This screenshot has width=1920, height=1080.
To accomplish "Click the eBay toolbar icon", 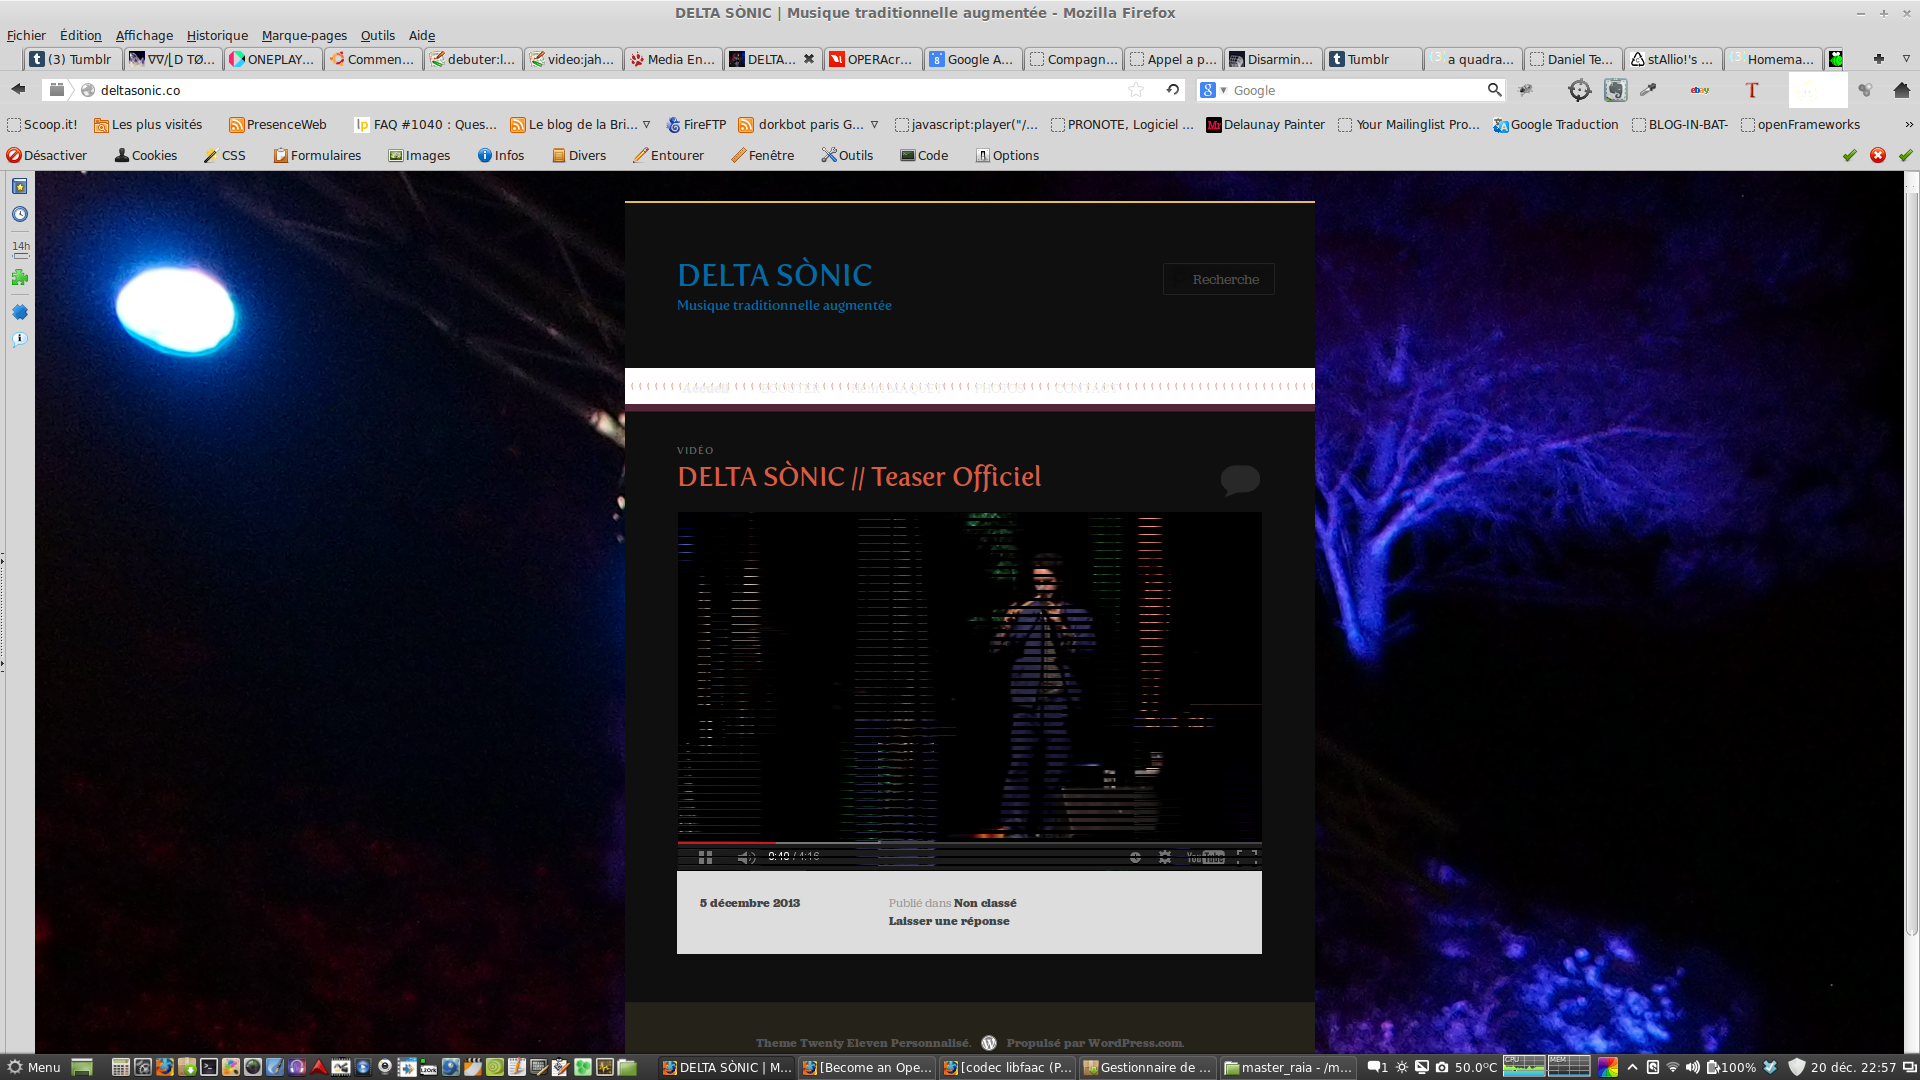I will (x=1699, y=90).
